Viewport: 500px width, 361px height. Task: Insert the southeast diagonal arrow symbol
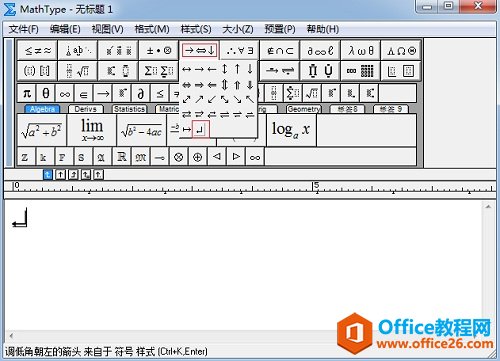tap(237, 99)
